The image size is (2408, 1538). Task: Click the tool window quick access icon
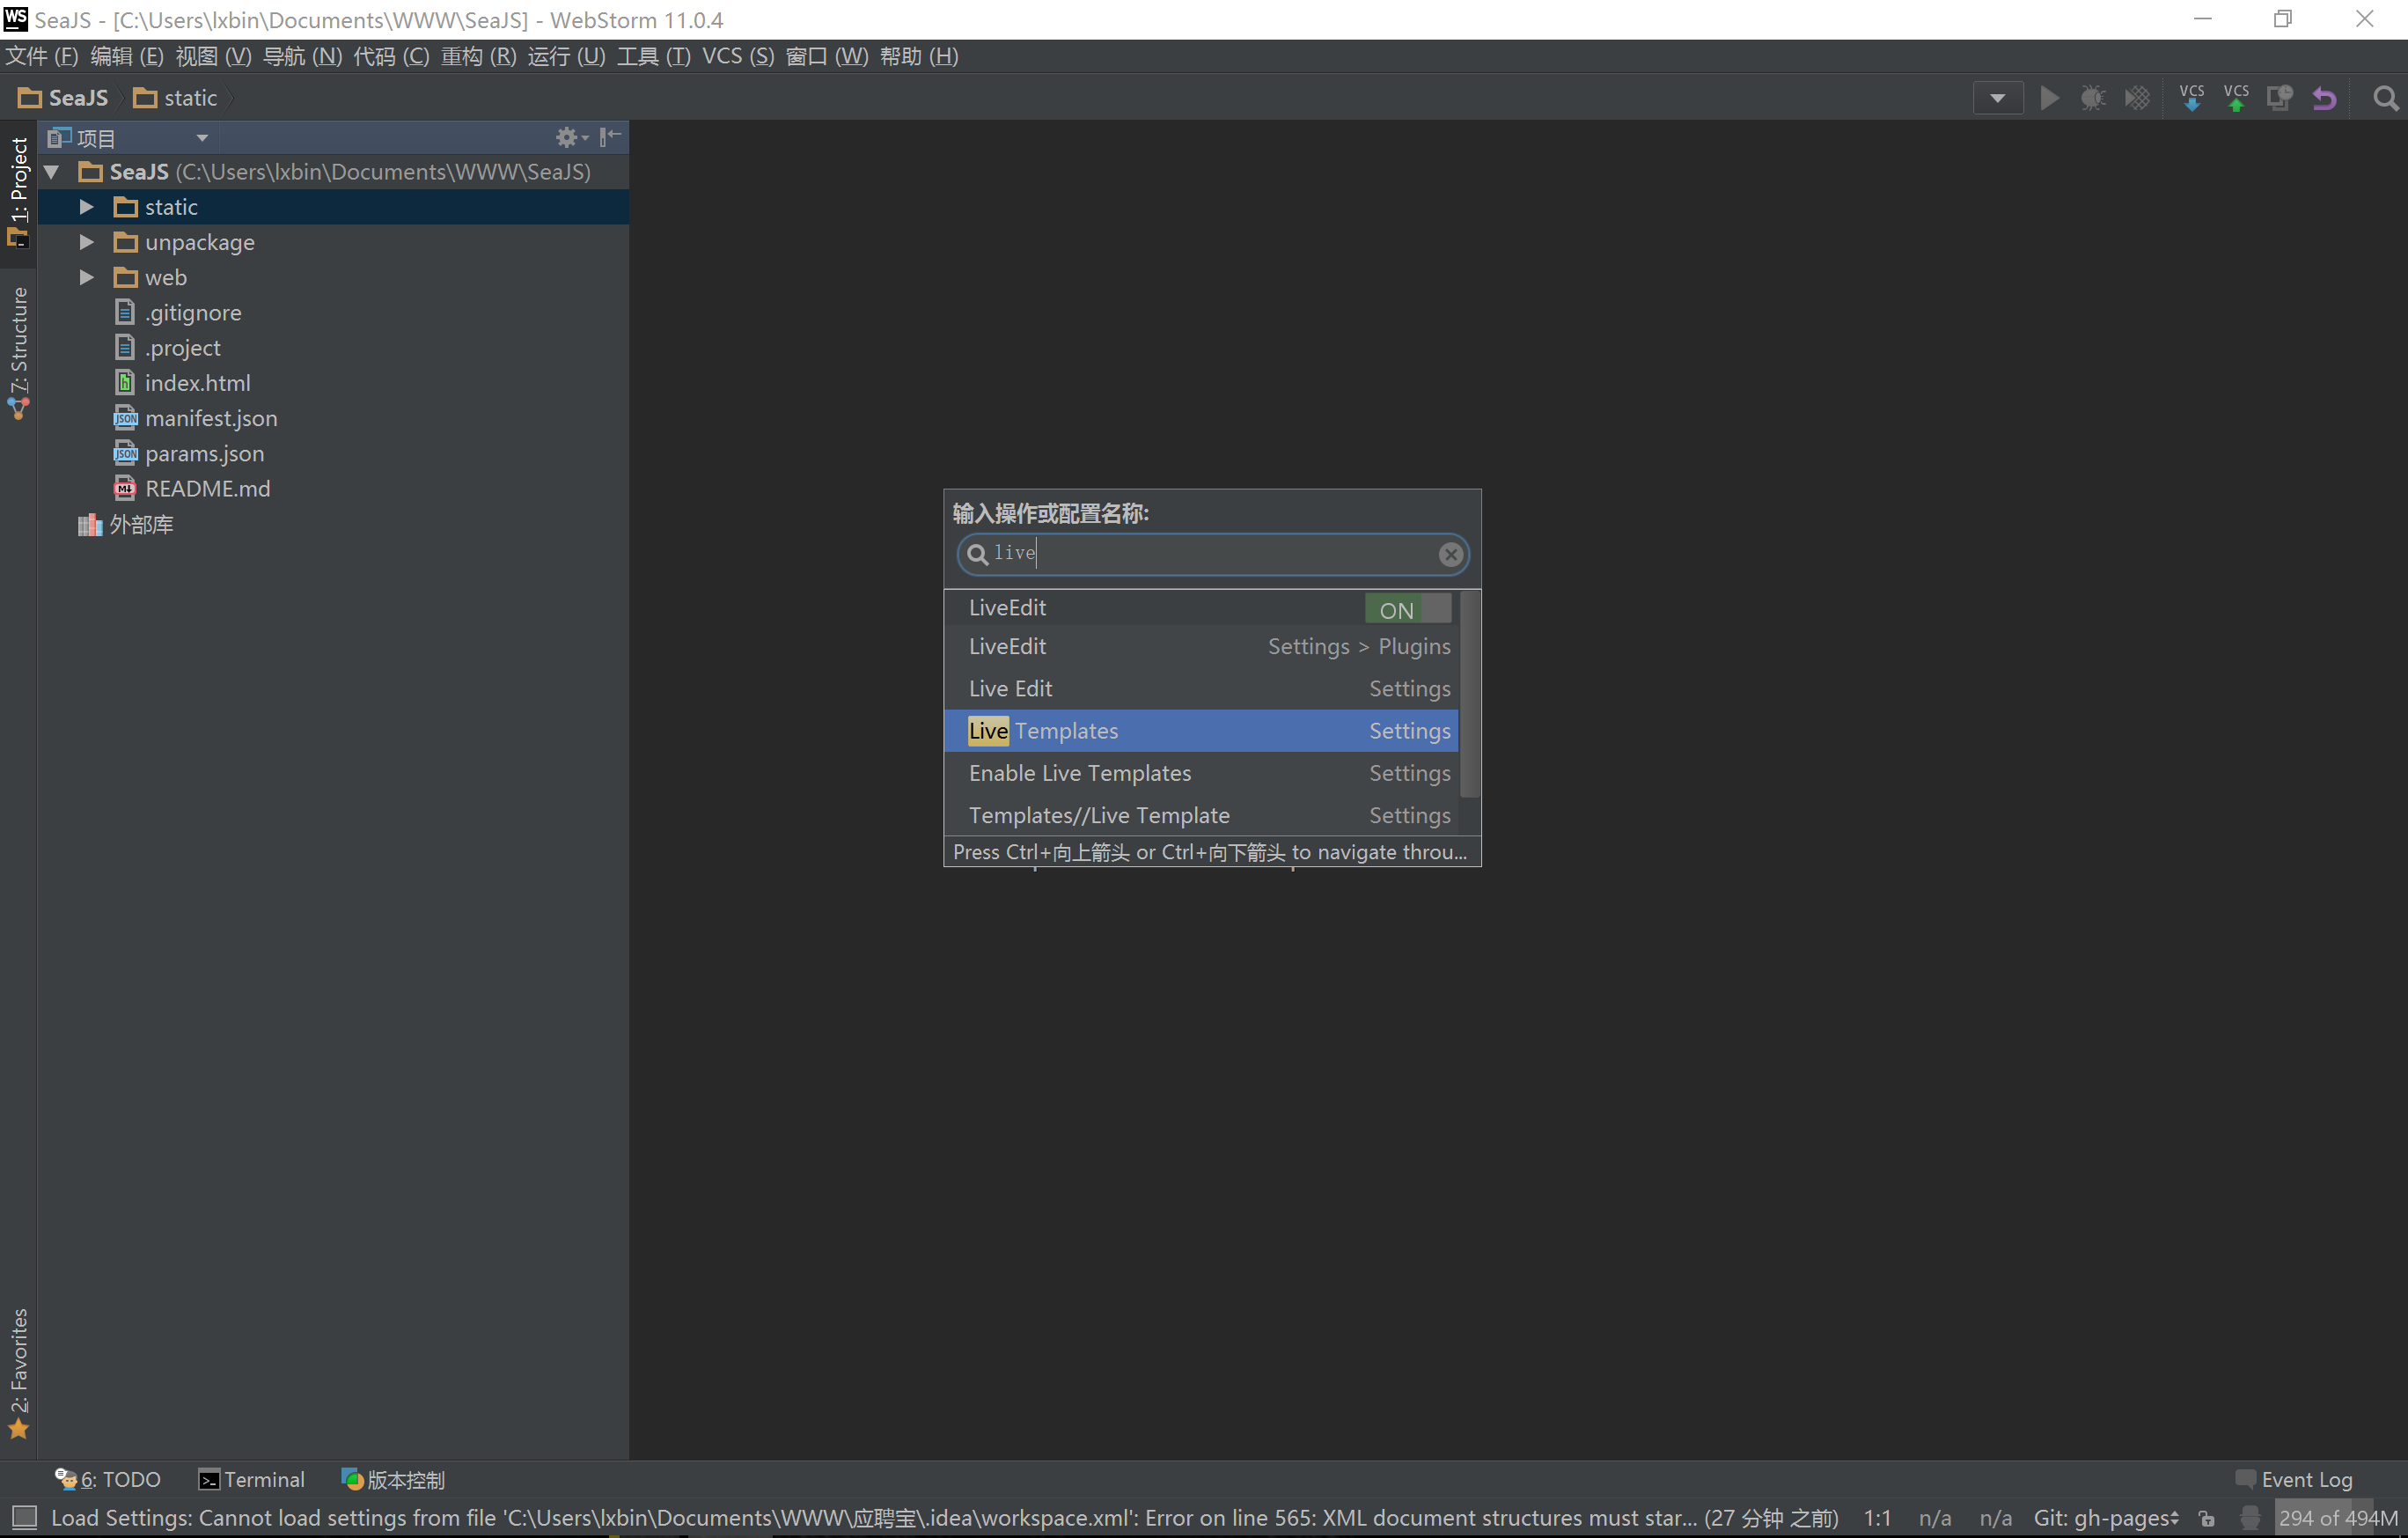(24, 1517)
